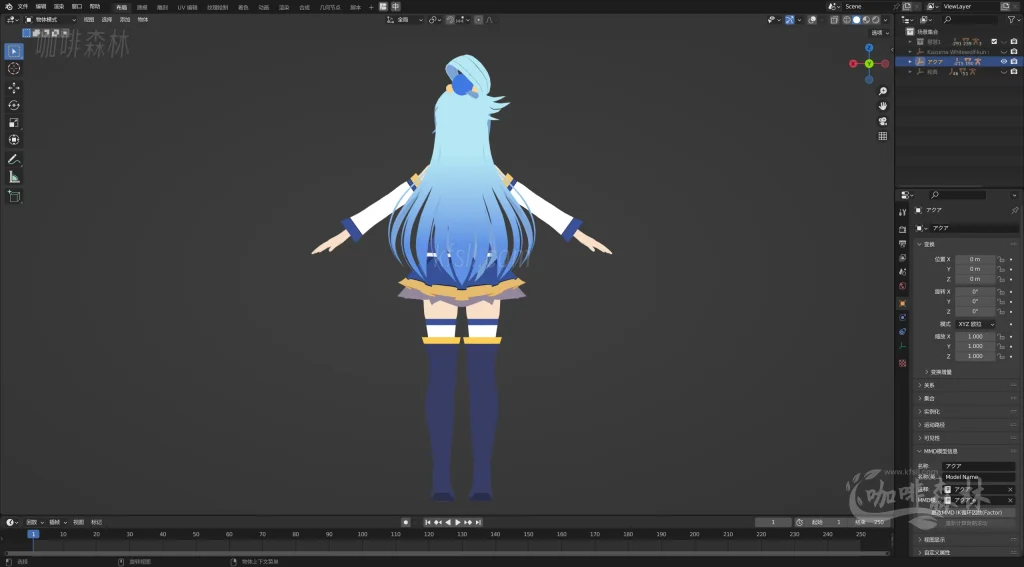The height and width of the screenshot is (567, 1024).
Task: Open the XYZ rotation mode dropdown
Action: [976, 324]
